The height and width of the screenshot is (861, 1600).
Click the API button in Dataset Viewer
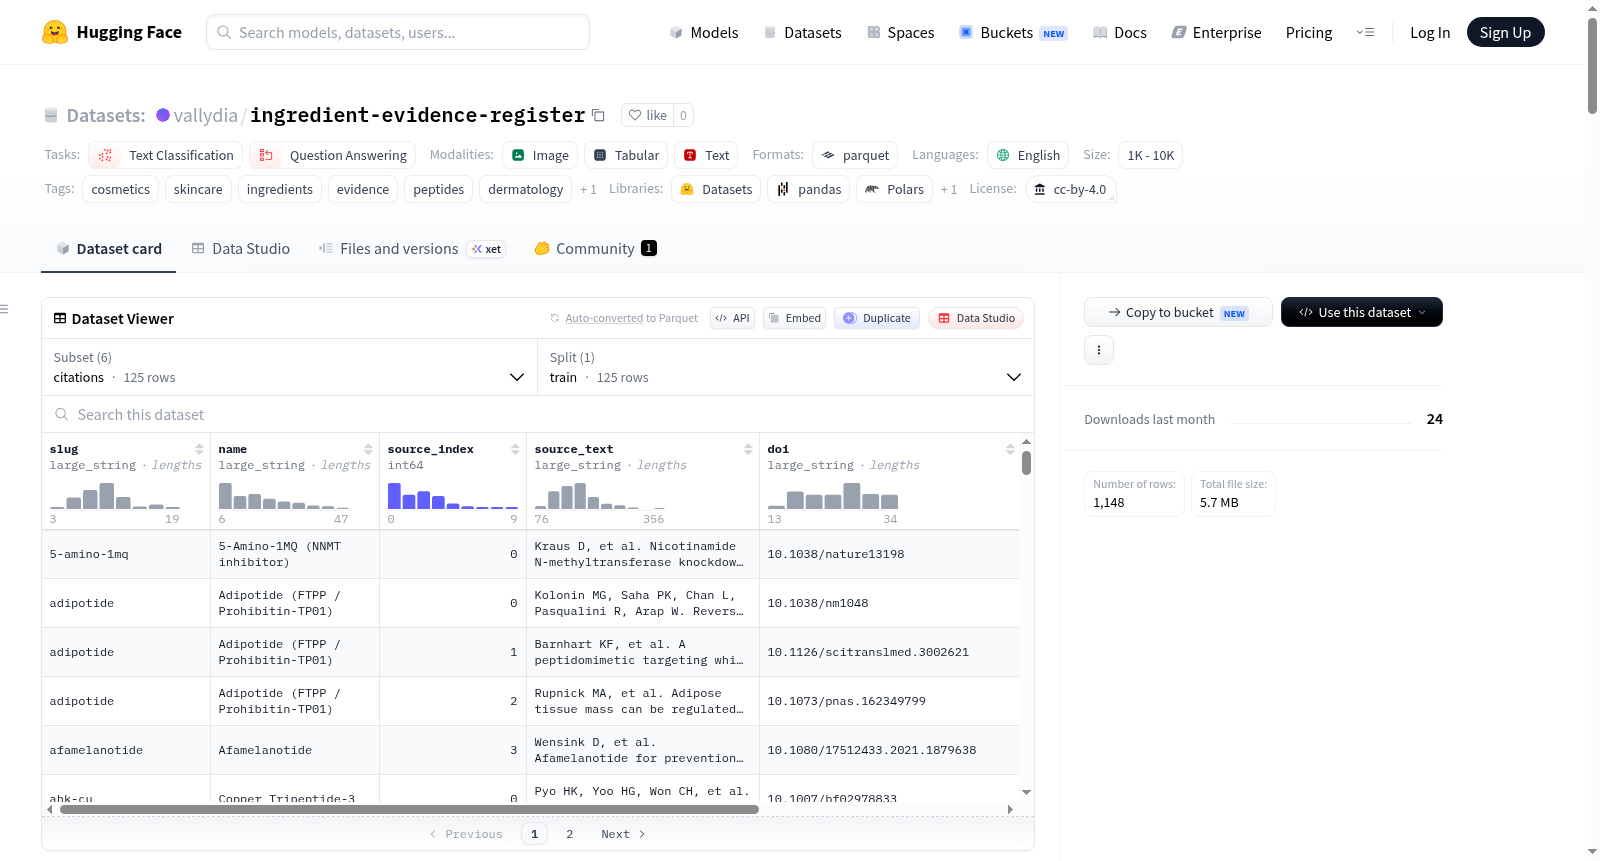[x=732, y=318]
